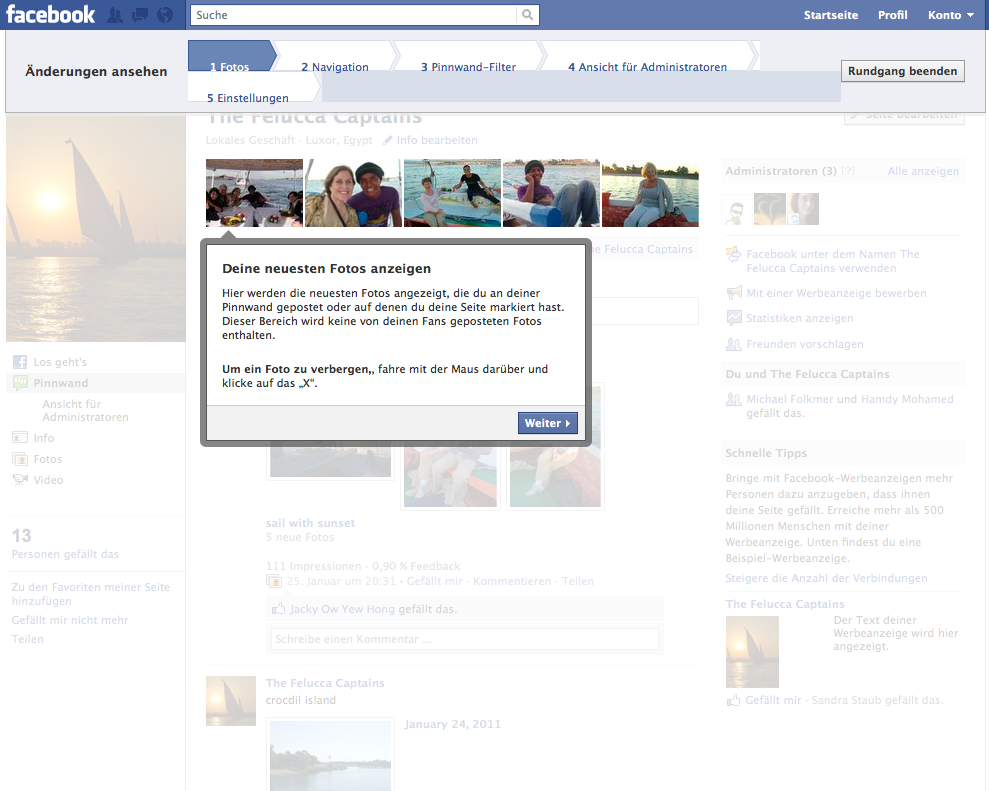Click Alle anzeigen for administrators
This screenshot has width=989, height=791.
[x=923, y=171]
